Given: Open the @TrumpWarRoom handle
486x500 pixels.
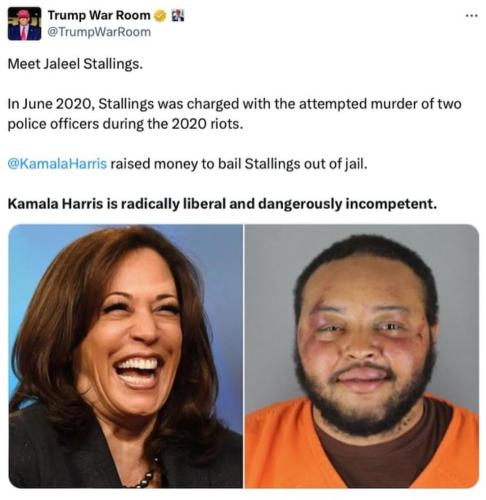Looking at the screenshot, I should [99, 32].
